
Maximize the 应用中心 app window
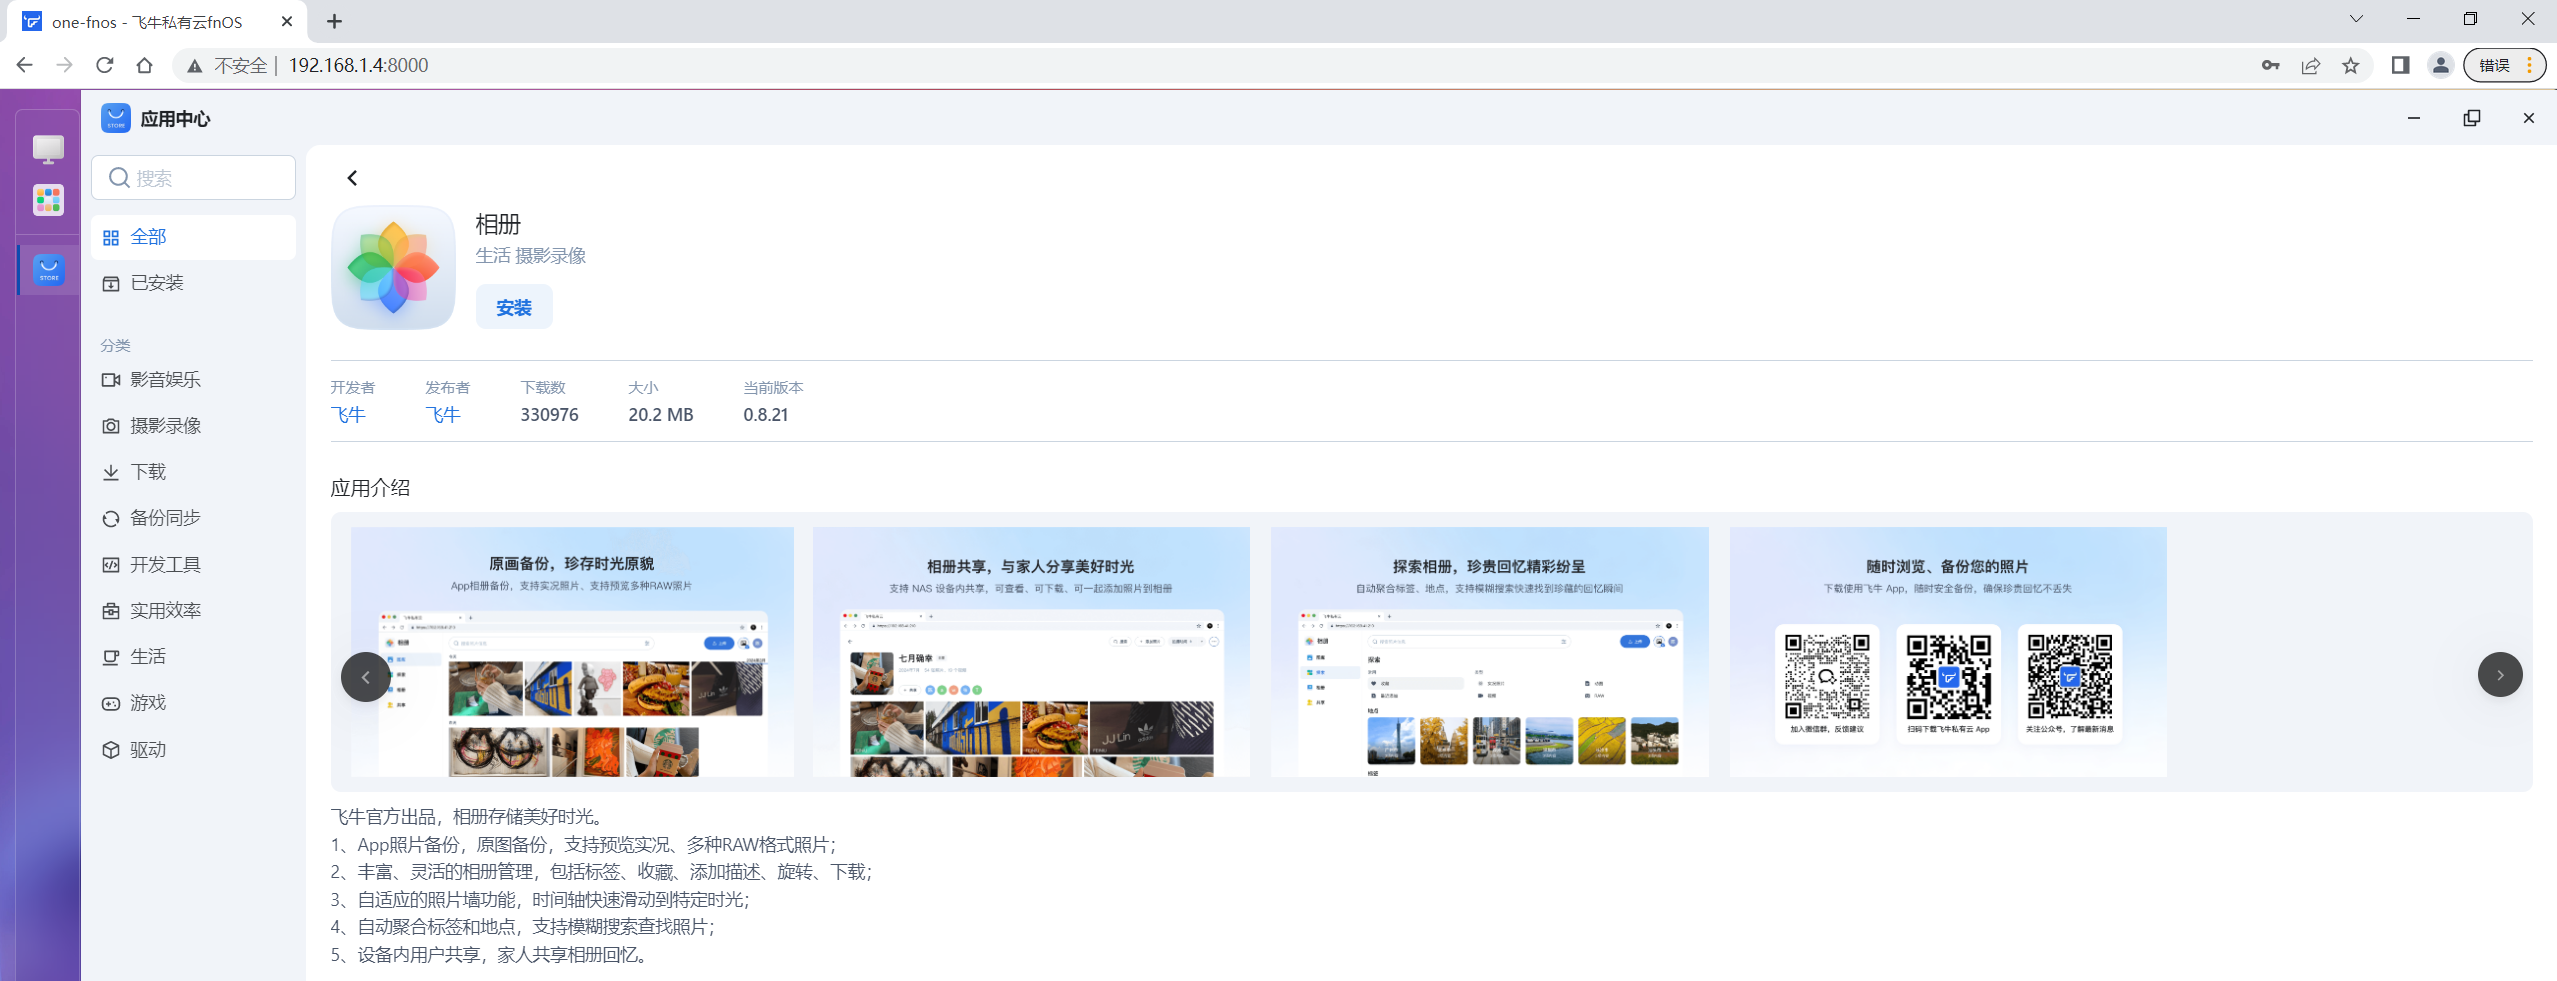coord(2472,118)
